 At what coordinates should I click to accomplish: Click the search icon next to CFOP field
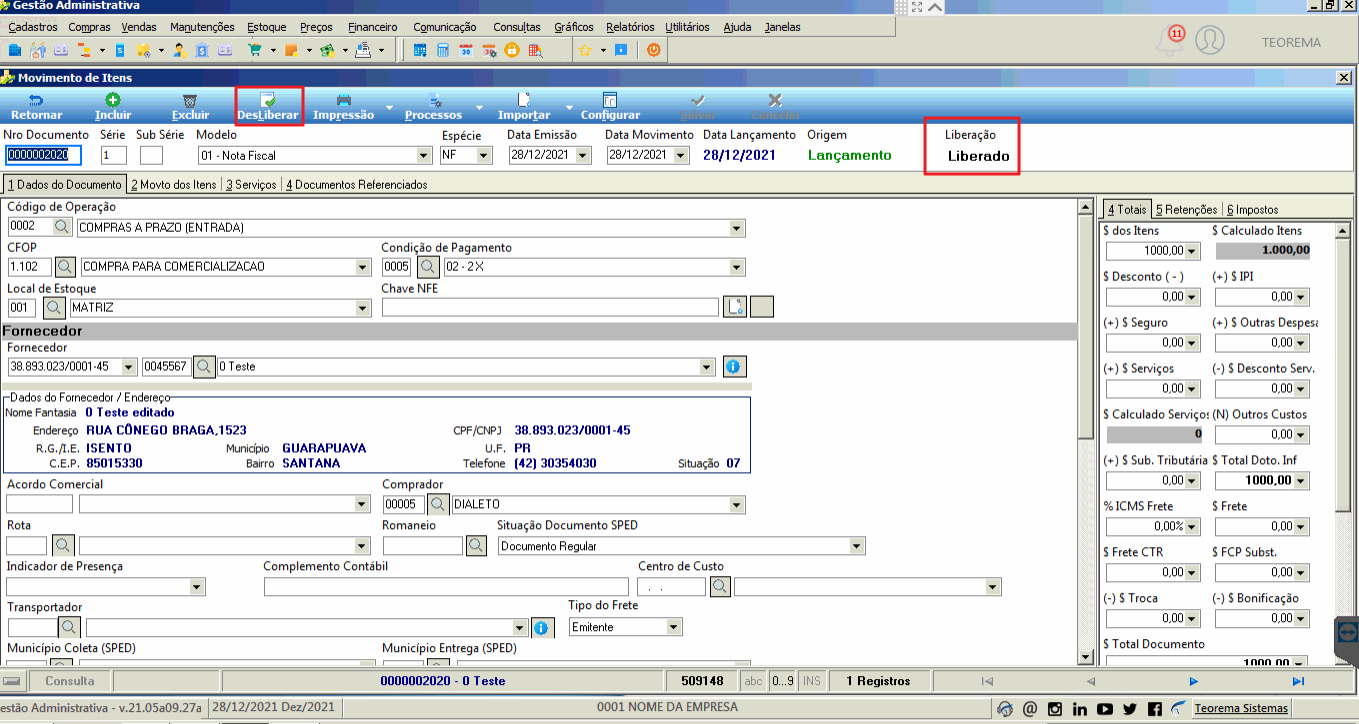point(65,267)
